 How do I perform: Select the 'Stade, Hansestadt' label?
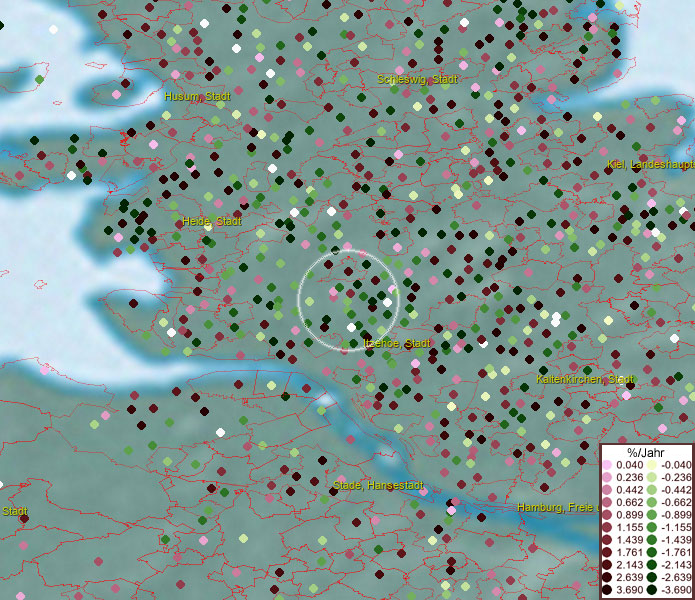378,485
